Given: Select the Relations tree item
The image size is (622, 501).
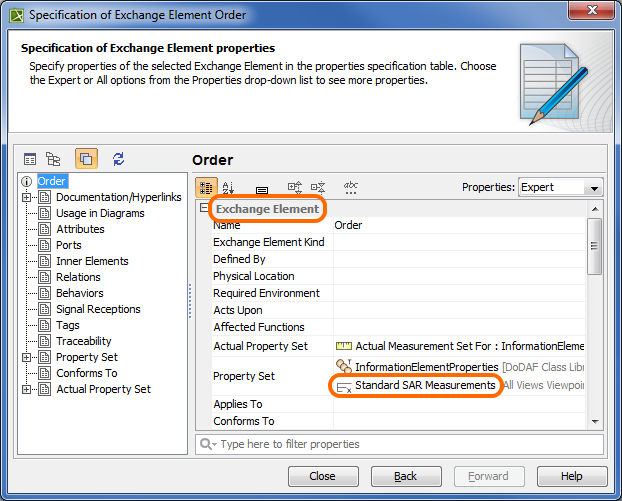Looking at the screenshot, I should (78, 277).
